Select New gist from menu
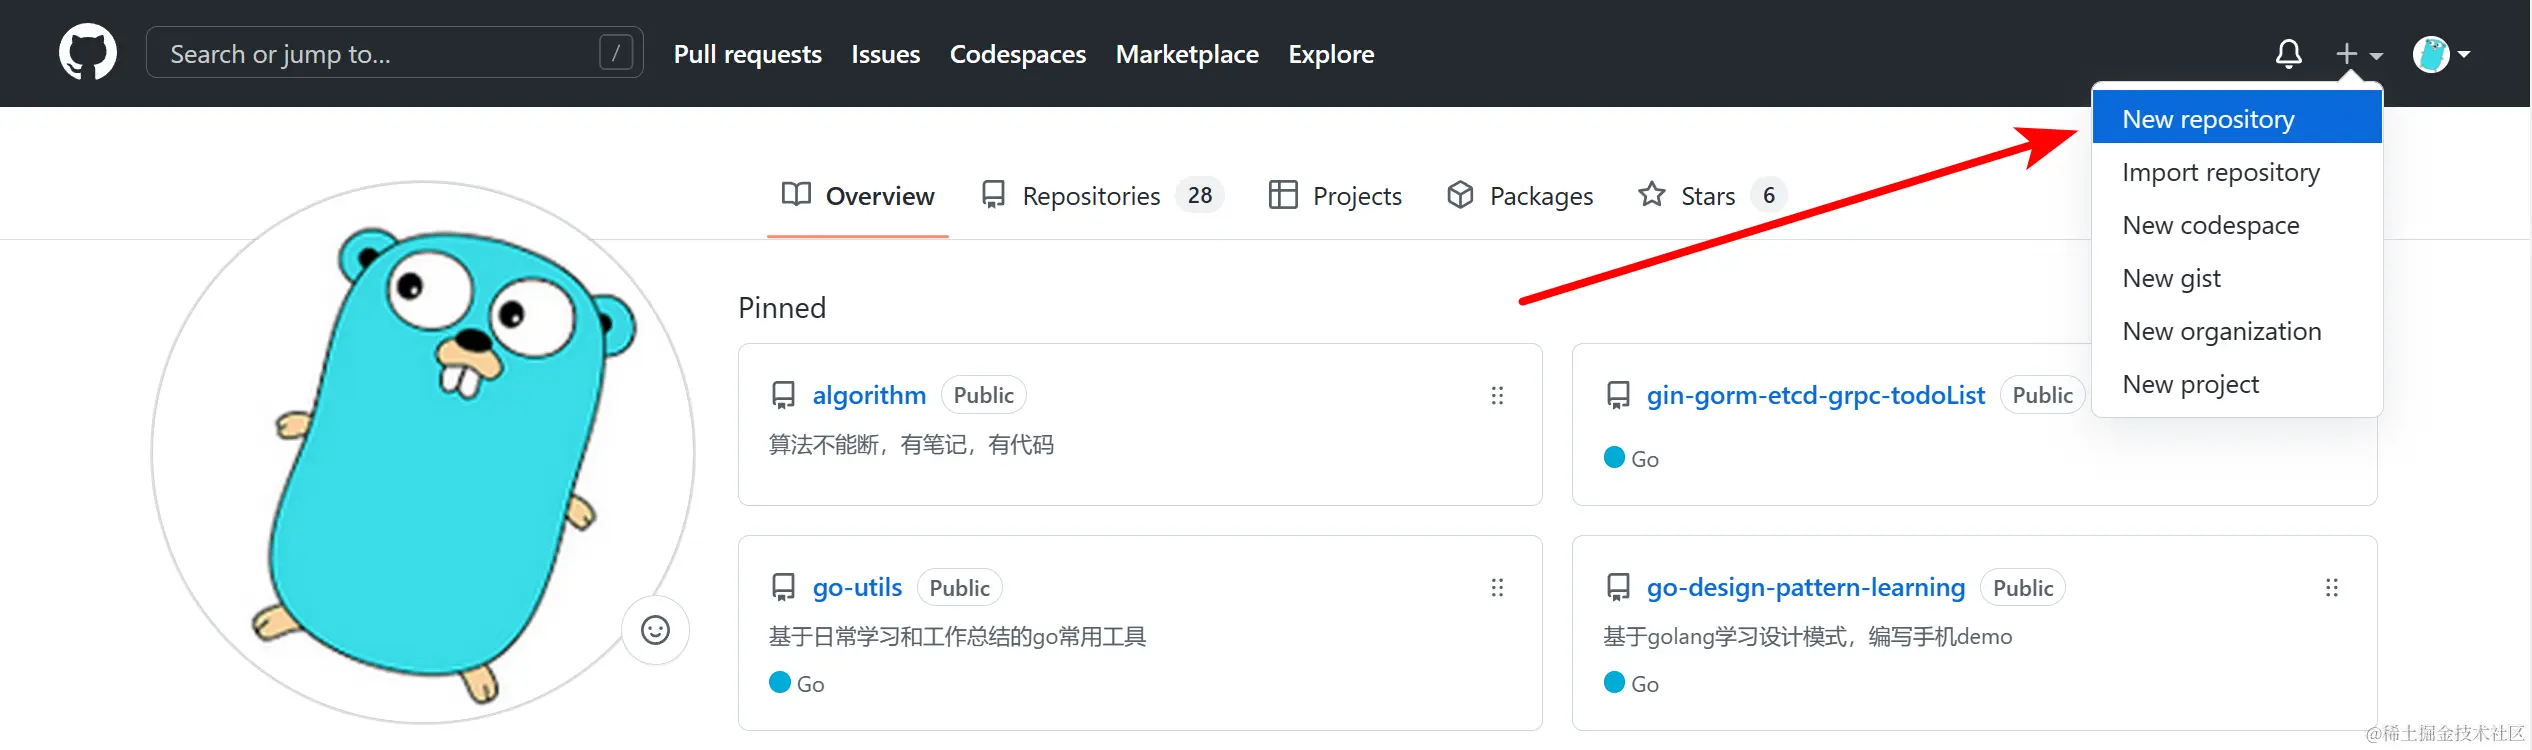The width and height of the screenshot is (2532, 750). (x=2236, y=278)
